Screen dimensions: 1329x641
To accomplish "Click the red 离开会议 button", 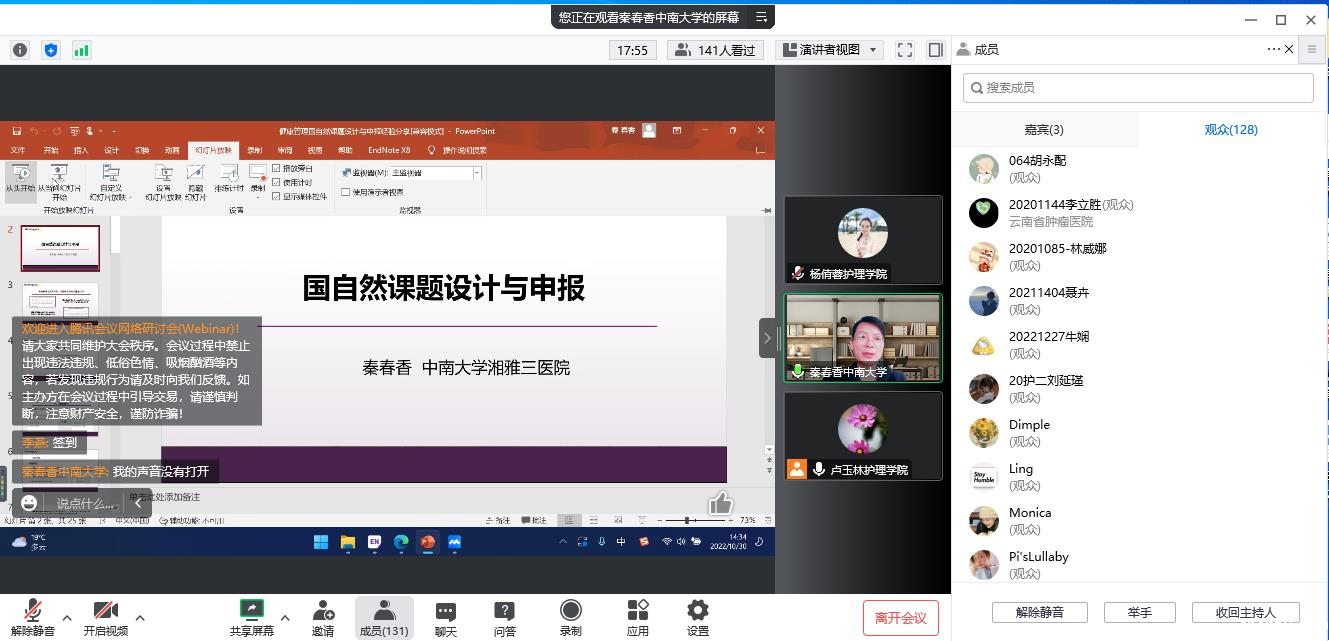I will (900, 618).
